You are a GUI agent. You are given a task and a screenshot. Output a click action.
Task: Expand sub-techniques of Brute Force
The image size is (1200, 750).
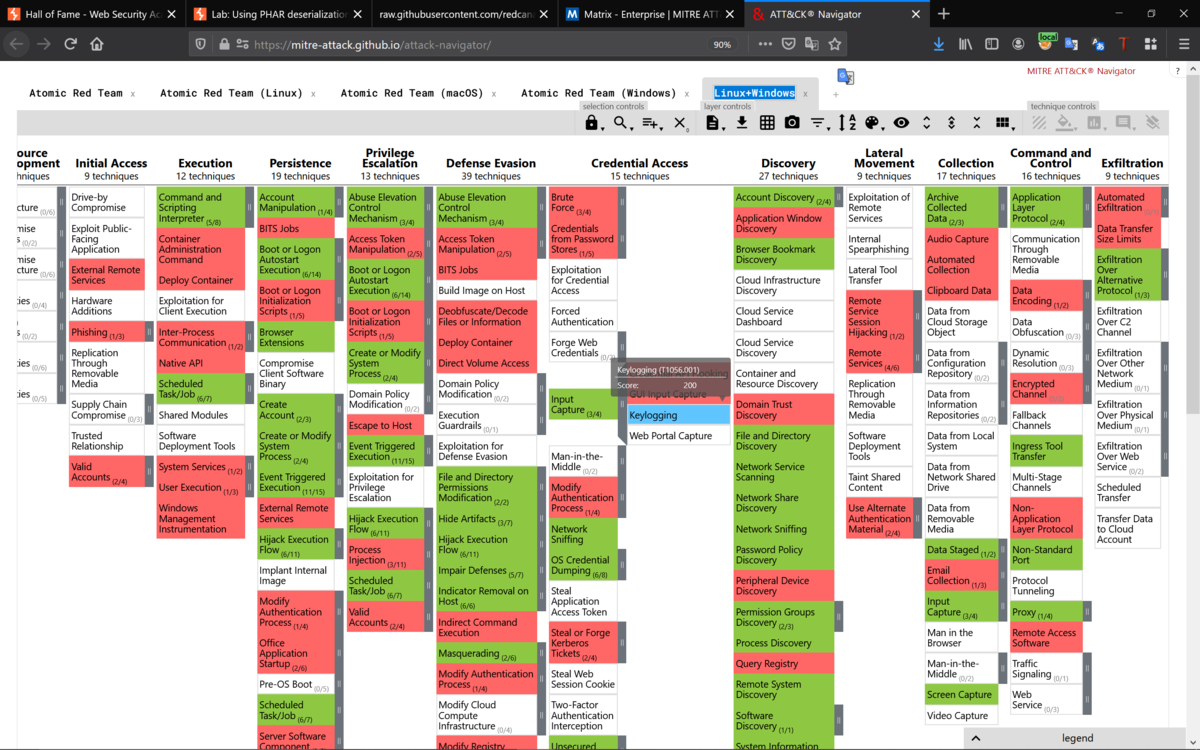(622, 203)
